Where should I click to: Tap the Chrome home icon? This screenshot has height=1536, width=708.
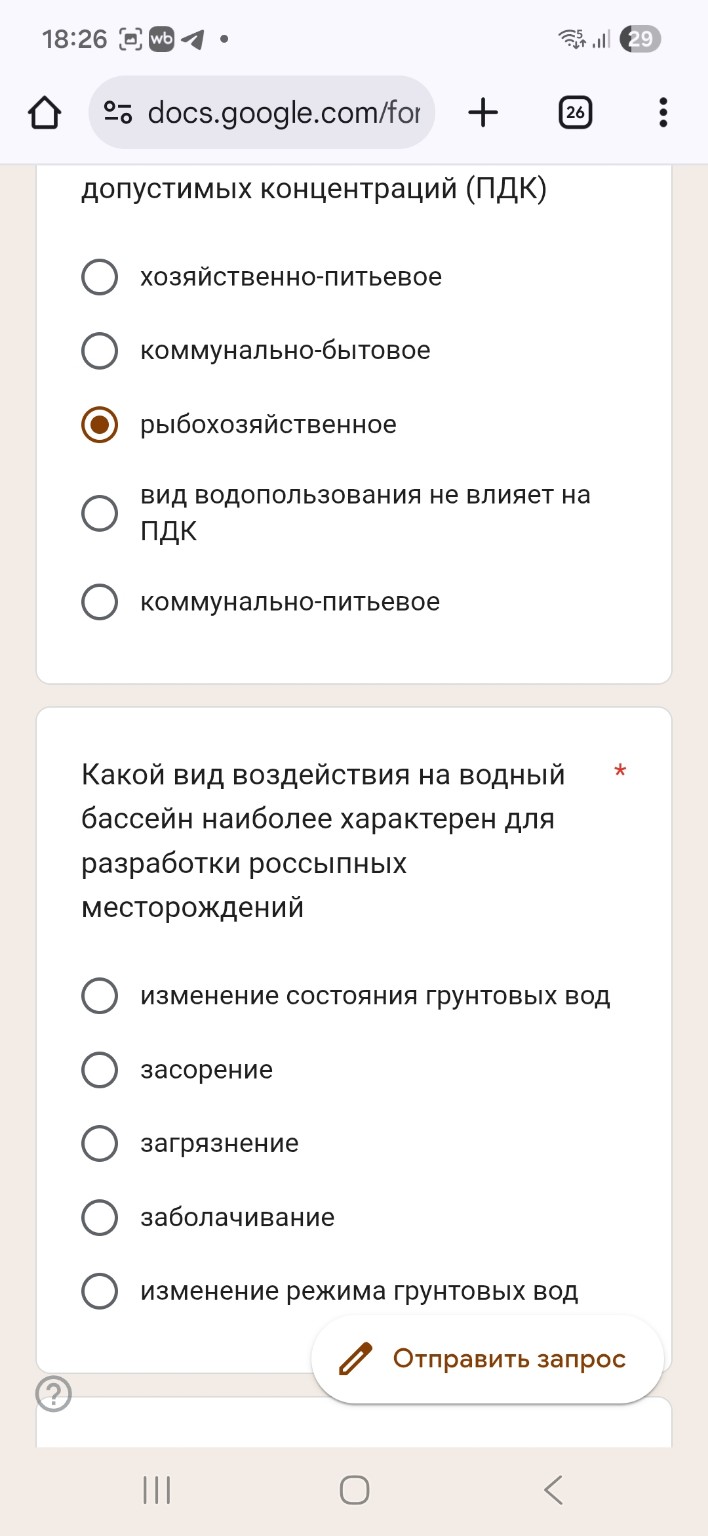pos(44,112)
